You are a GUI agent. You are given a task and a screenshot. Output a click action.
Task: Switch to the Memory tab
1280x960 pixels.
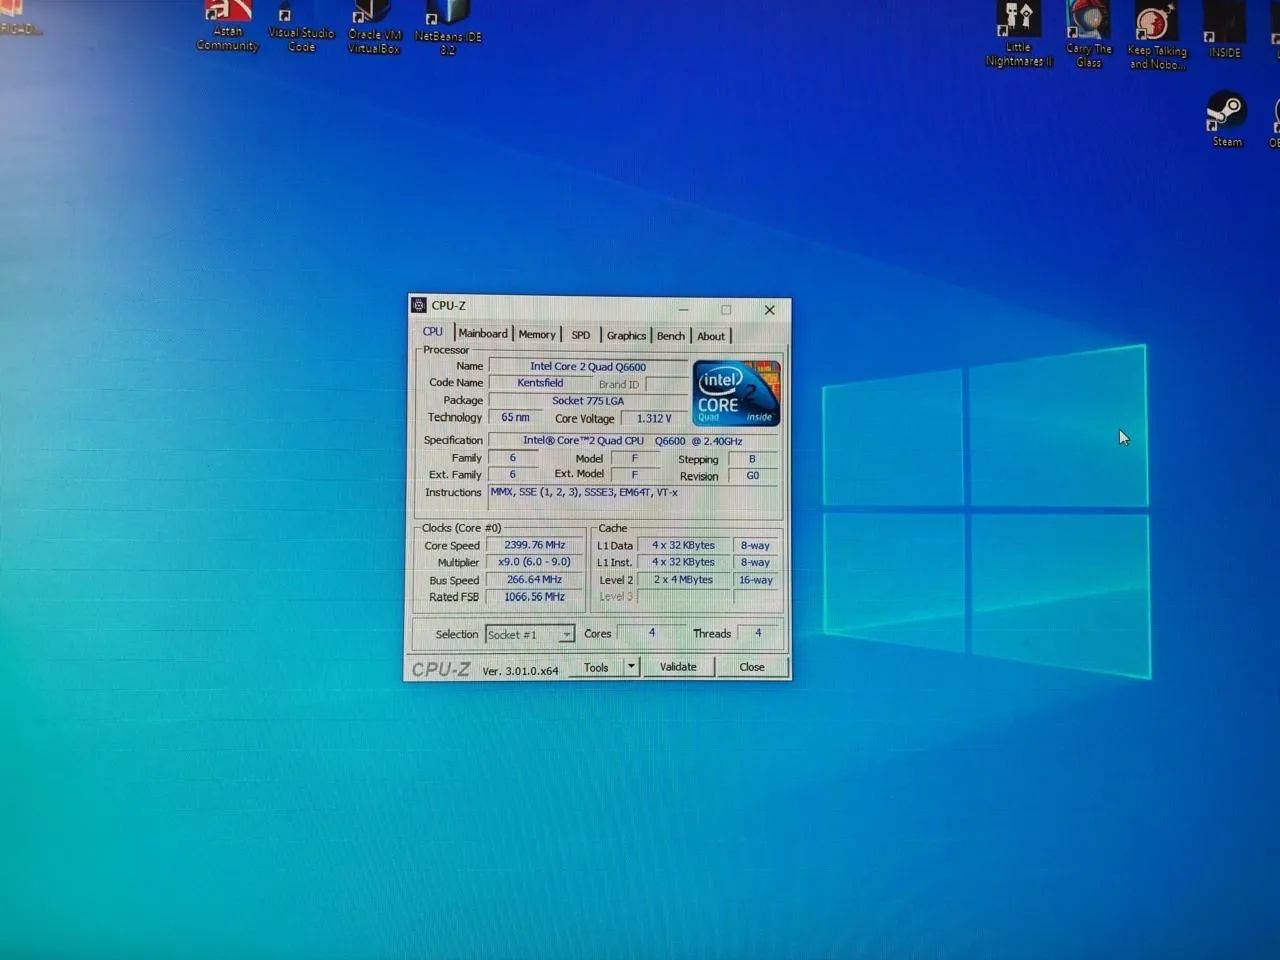[537, 335]
